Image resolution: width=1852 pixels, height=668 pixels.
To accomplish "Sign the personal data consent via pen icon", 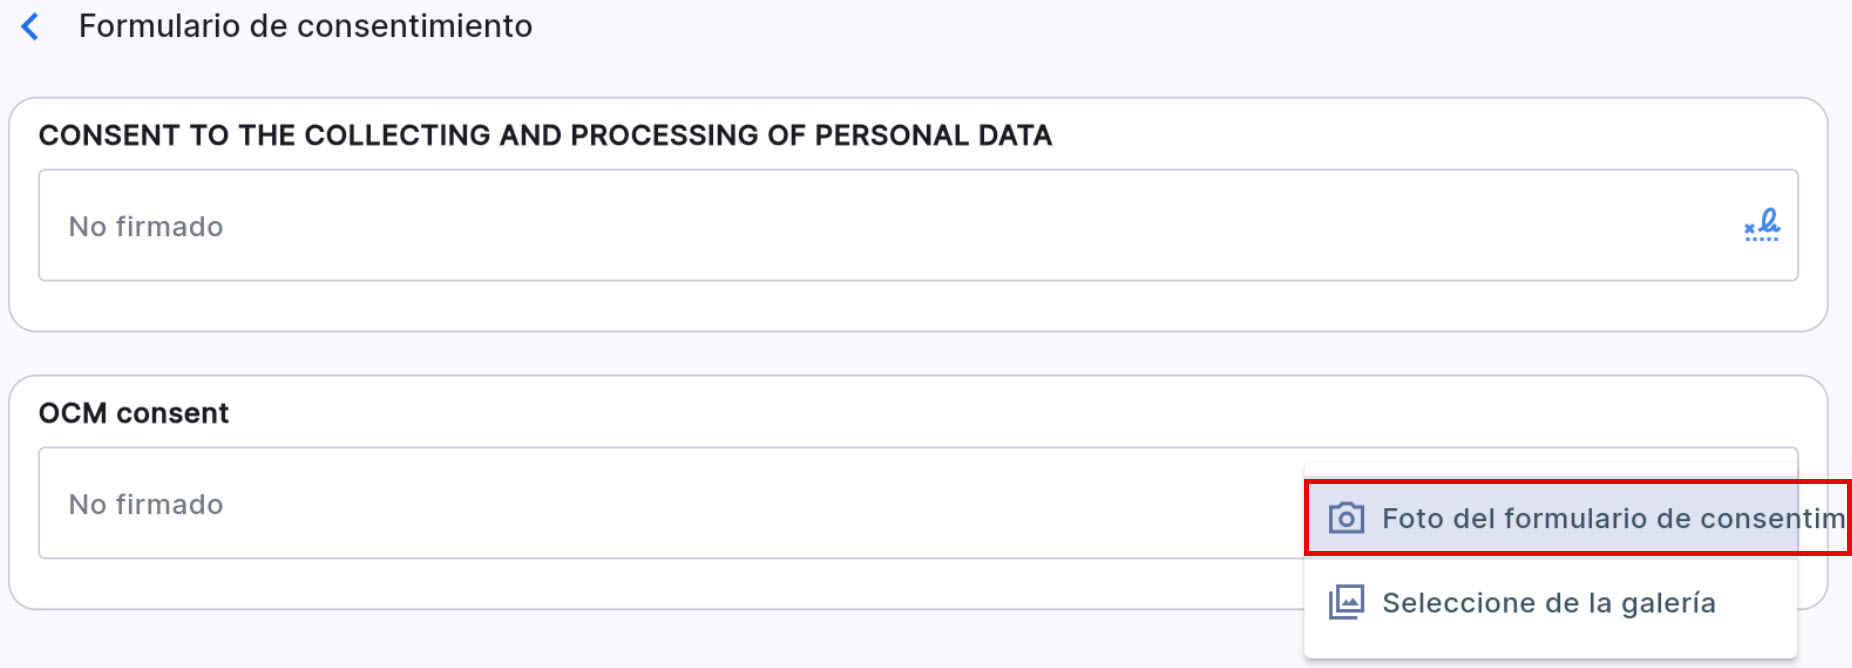I will 1762,225.
